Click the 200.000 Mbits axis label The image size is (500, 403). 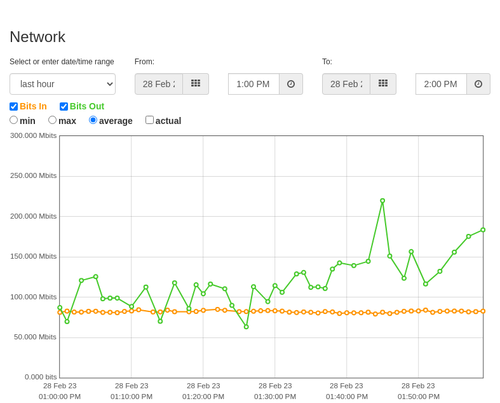point(33,216)
